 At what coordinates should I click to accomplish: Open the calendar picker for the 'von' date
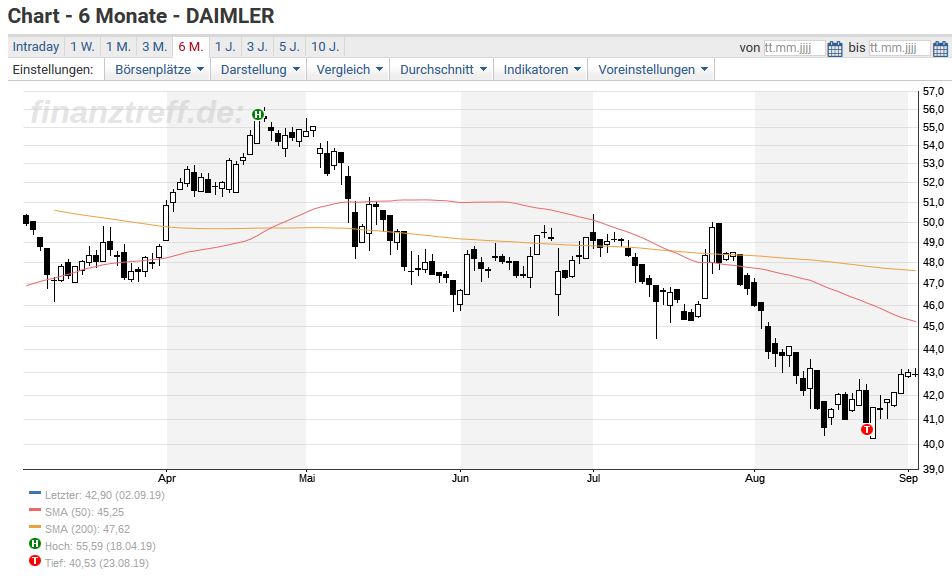835,49
